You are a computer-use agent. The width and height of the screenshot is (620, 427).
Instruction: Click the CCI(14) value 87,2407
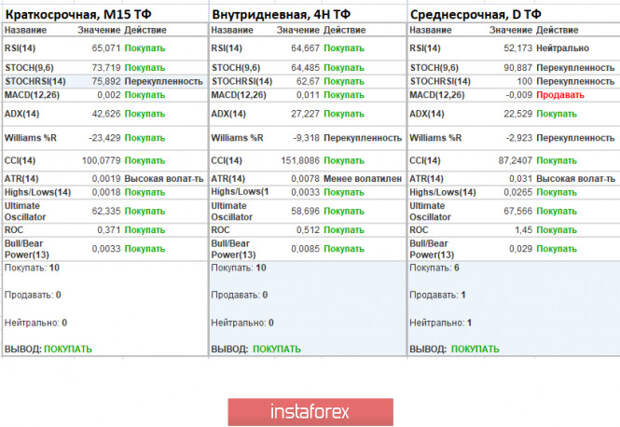tap(515, 161)
